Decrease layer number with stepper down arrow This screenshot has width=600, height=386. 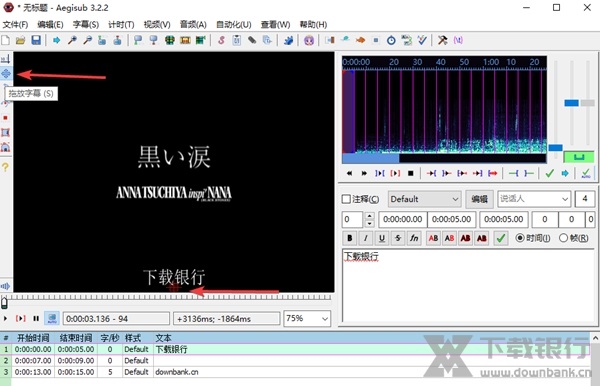tap(369, 223)
